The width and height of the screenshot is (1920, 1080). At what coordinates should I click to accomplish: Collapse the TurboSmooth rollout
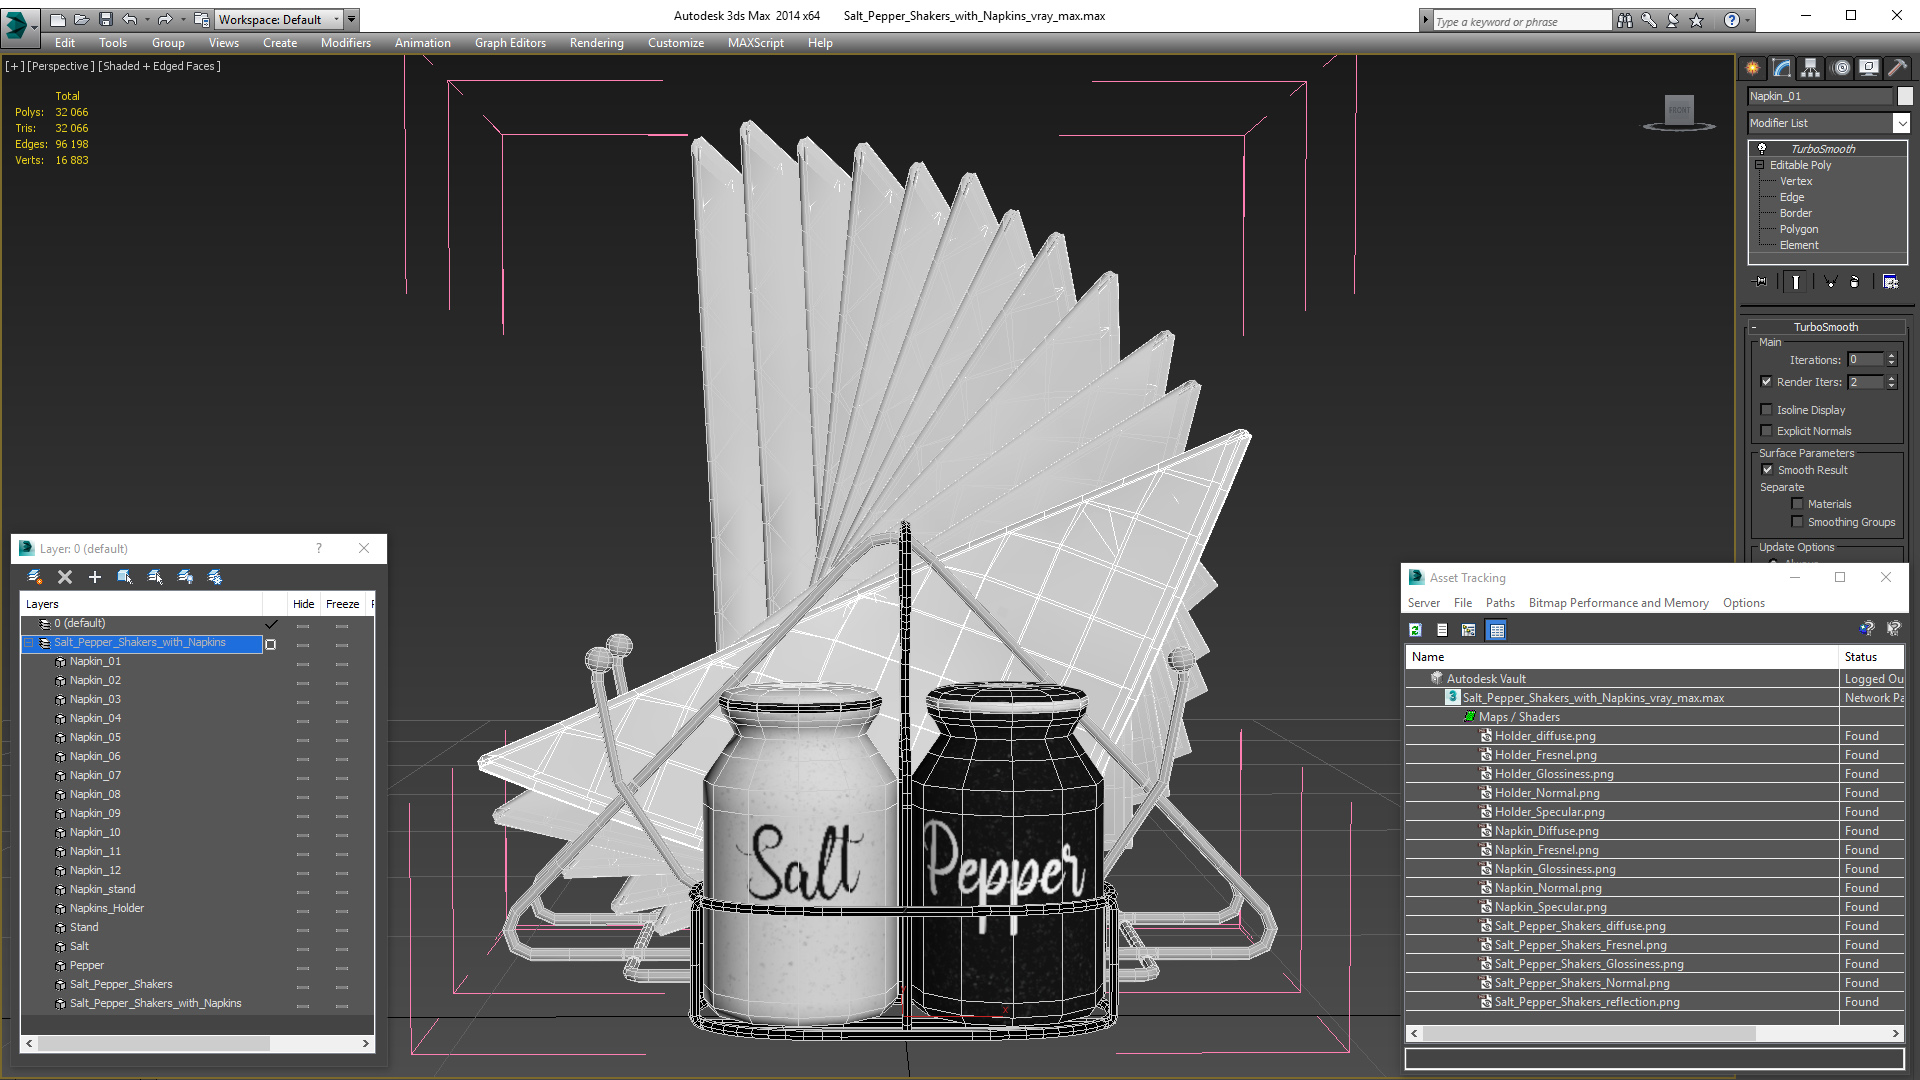[1753, 327]
